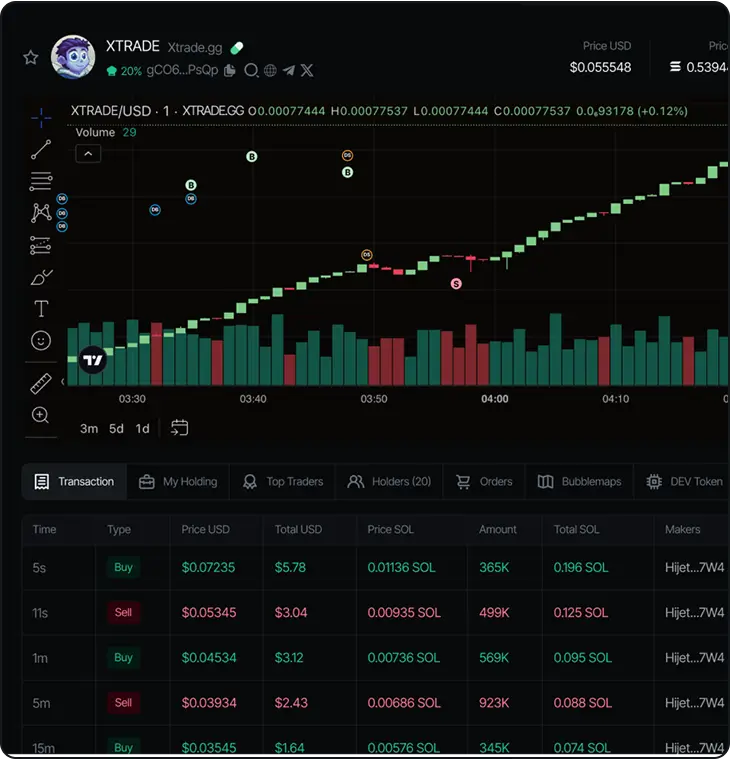Click the XTRADE/USD chart symbol title

tap(111, 111)
